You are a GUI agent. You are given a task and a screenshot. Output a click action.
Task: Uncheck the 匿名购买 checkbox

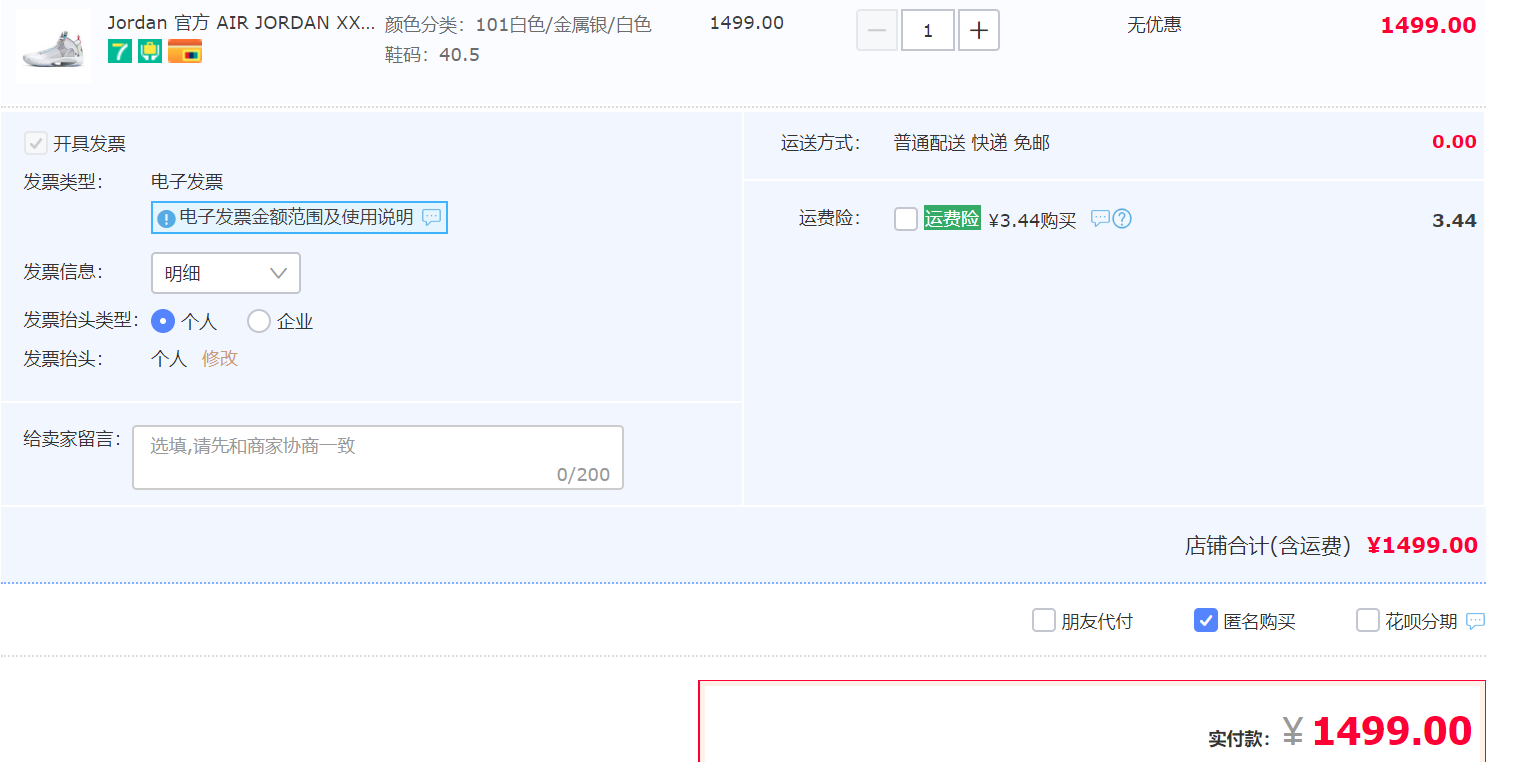(1206, 621)
